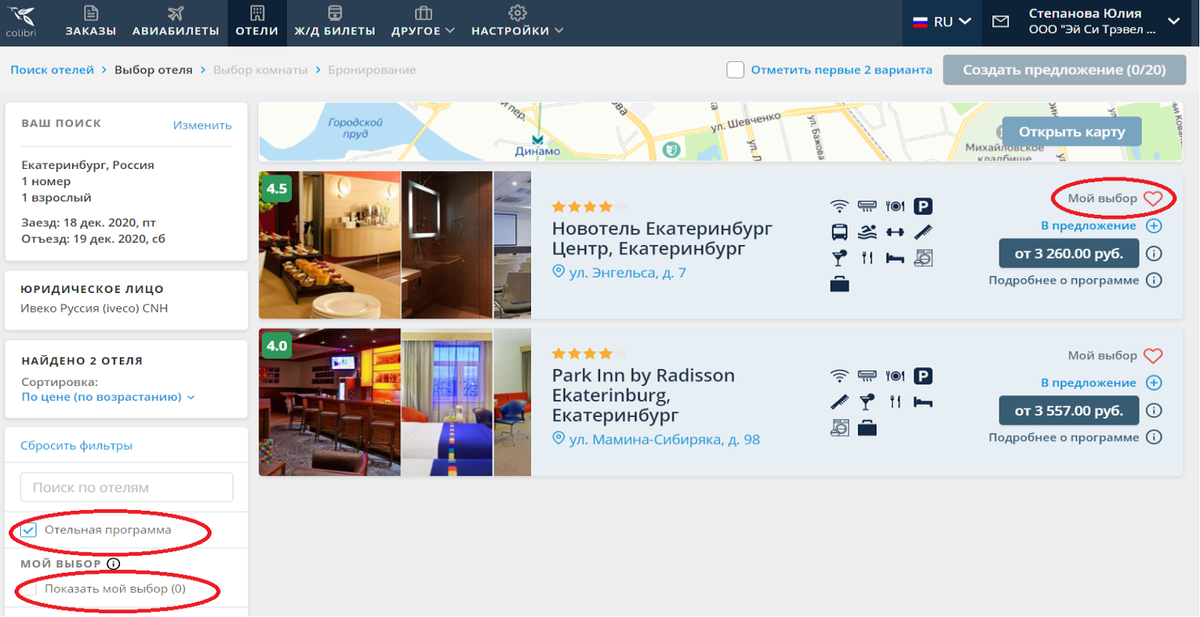Open Novotel bathroom mirror photo
The image size is (1200, 617).
[447, 245]
